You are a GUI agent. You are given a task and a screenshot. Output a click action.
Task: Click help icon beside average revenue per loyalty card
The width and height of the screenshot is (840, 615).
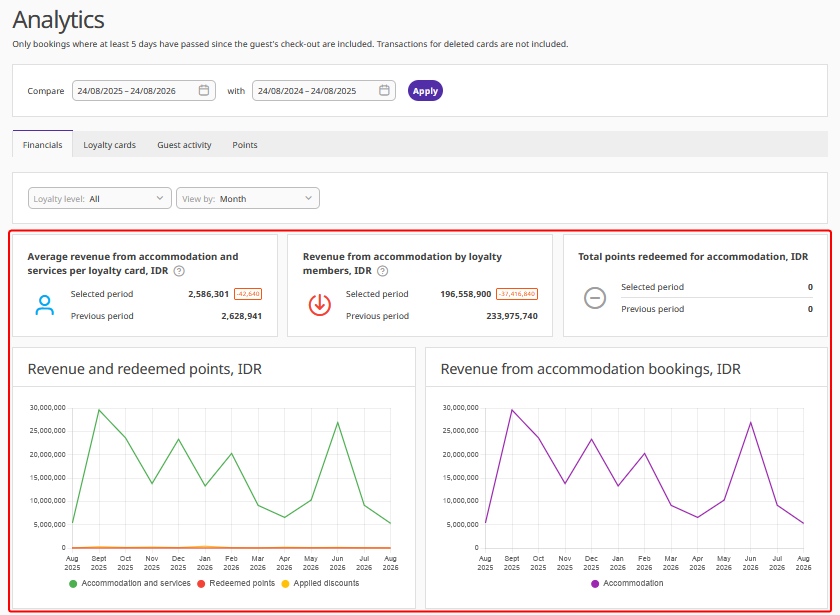coord(179,271)
